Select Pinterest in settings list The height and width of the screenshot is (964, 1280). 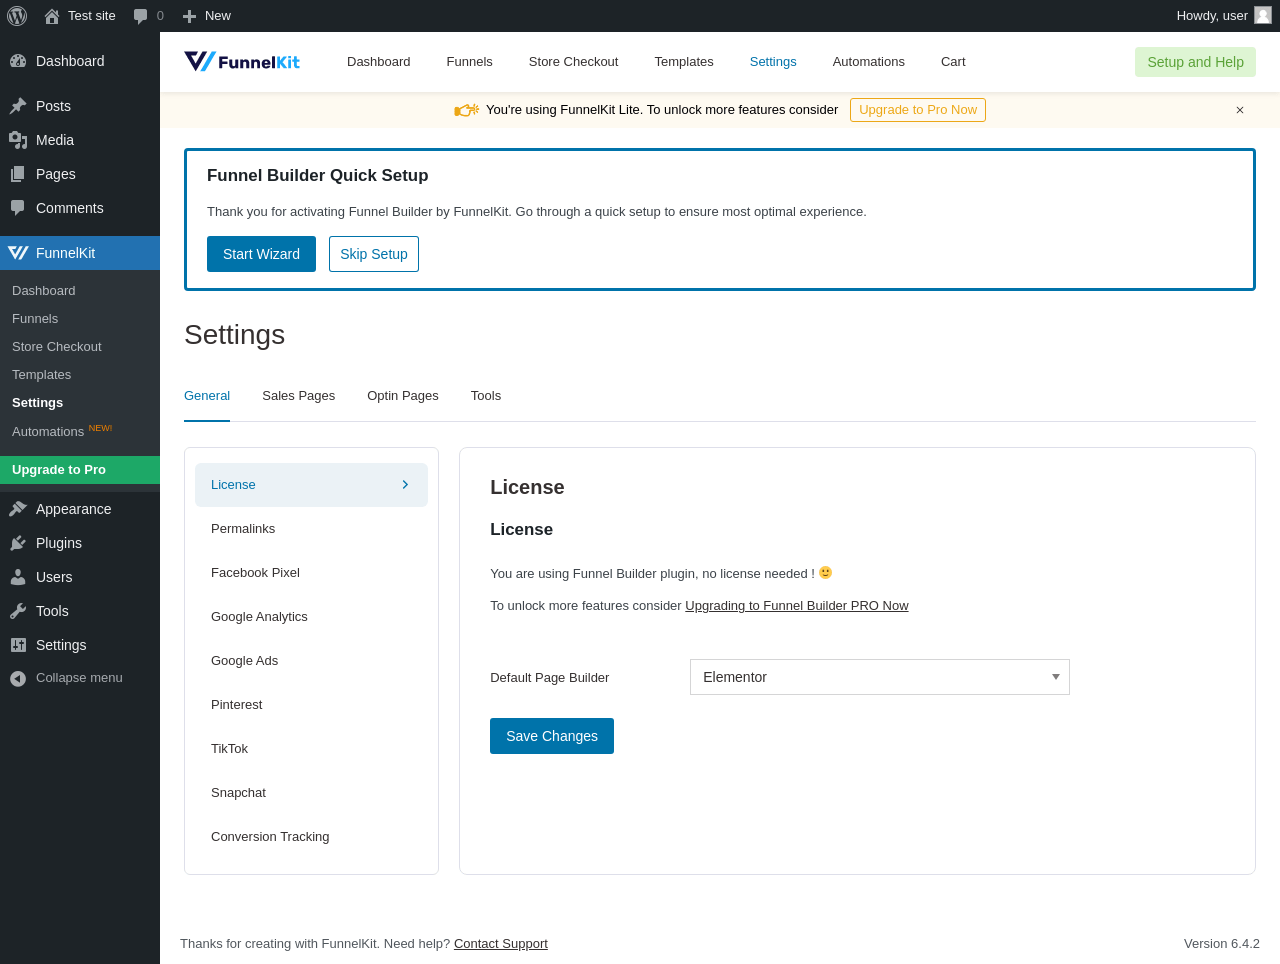point(311,705)
